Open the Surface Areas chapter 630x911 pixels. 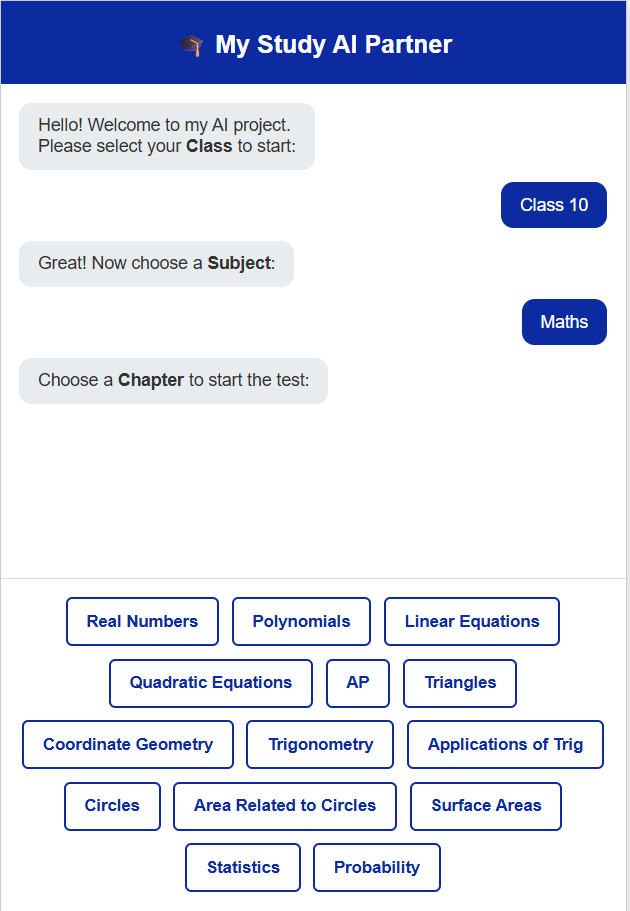point(486,806)
